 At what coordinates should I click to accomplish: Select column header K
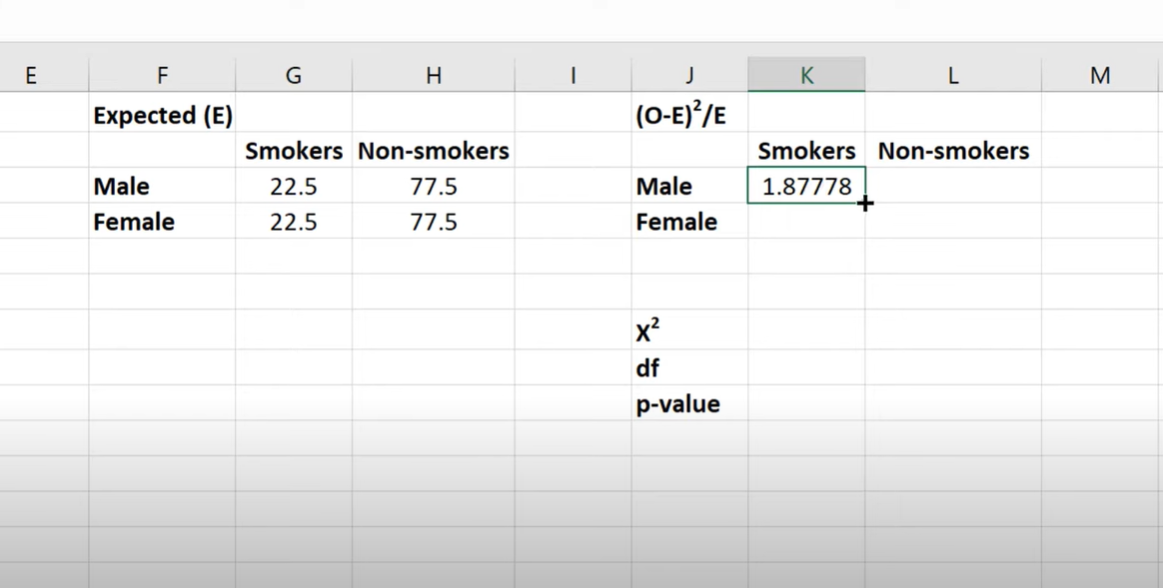[806, 75]
